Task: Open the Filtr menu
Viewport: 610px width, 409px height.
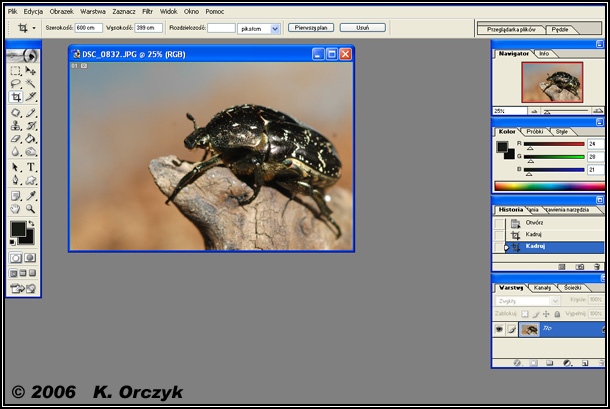Action: tap(147, 10)
